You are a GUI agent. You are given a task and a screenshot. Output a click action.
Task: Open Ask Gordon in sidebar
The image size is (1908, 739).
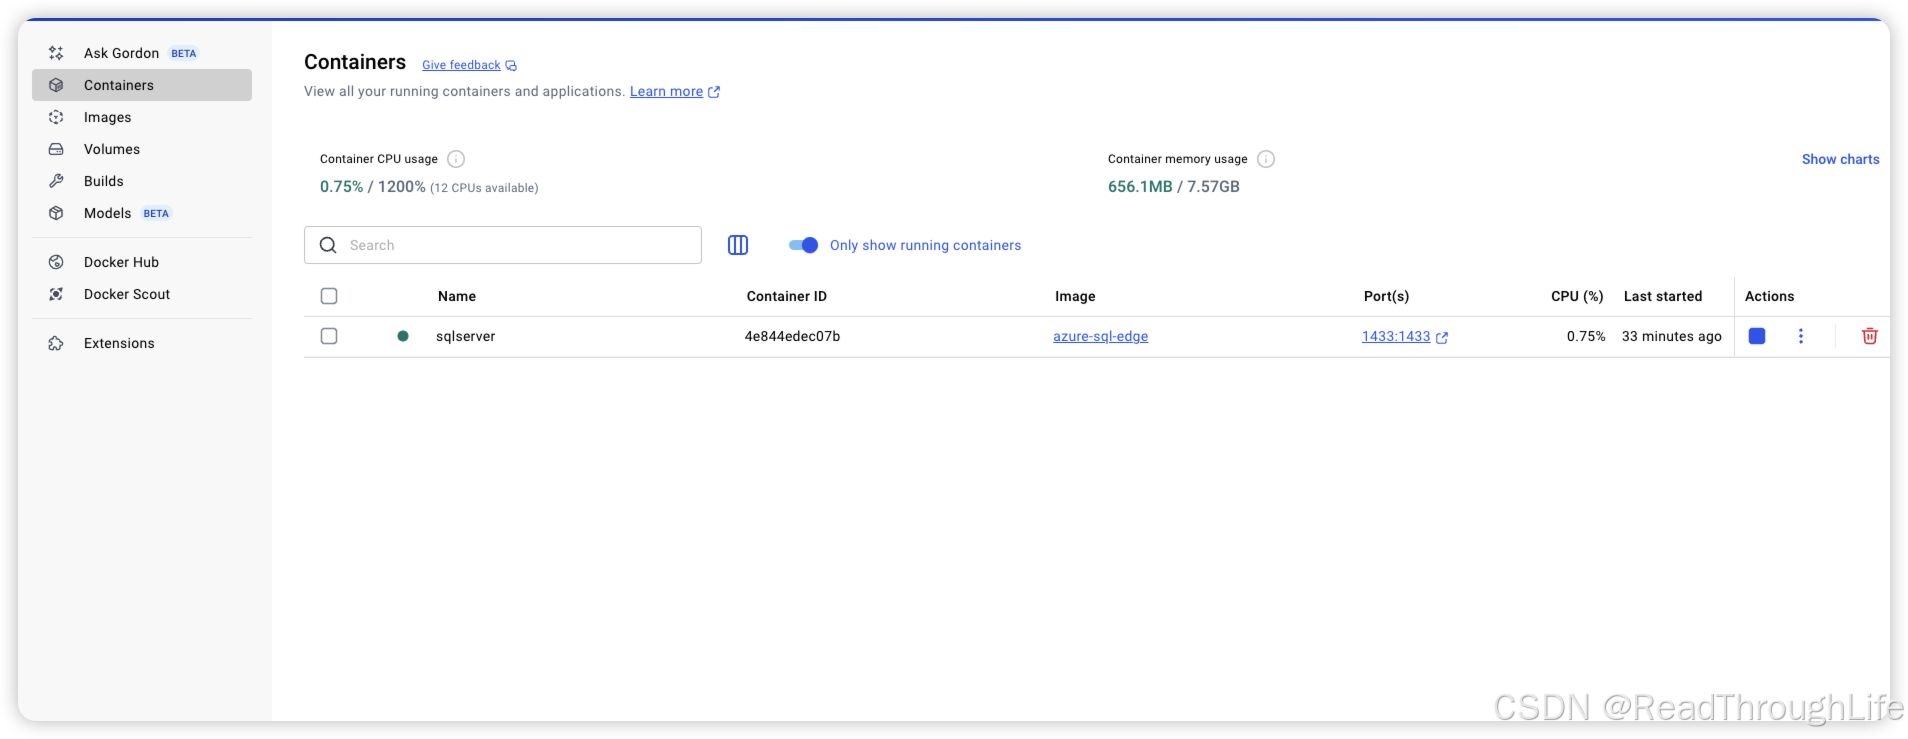click(141, 53)
